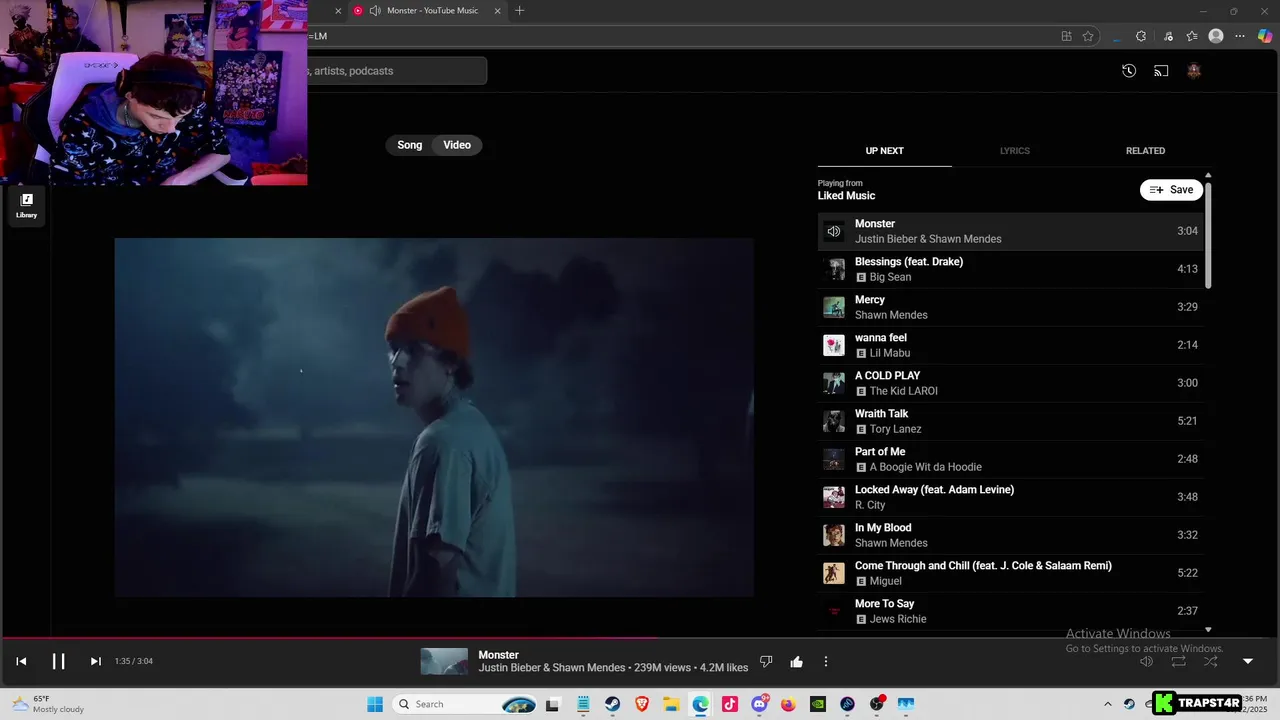
Task: Mute the Monster tab via its speaker icon
Action: 375,11
